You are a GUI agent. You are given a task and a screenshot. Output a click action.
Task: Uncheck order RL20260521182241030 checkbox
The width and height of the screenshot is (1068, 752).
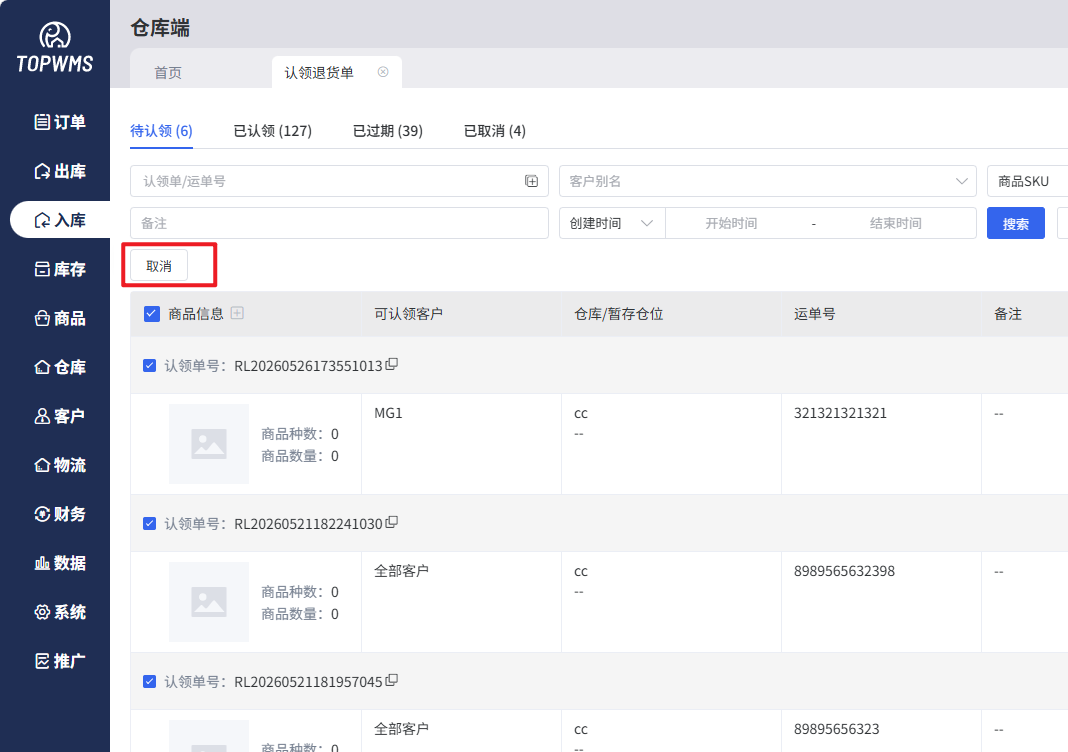(149, 524)
